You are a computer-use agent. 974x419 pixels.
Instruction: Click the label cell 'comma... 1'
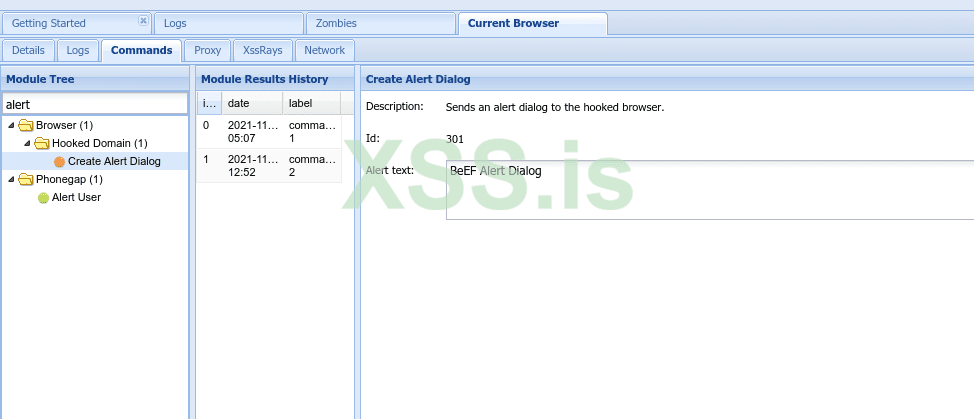tap(312, 132)
